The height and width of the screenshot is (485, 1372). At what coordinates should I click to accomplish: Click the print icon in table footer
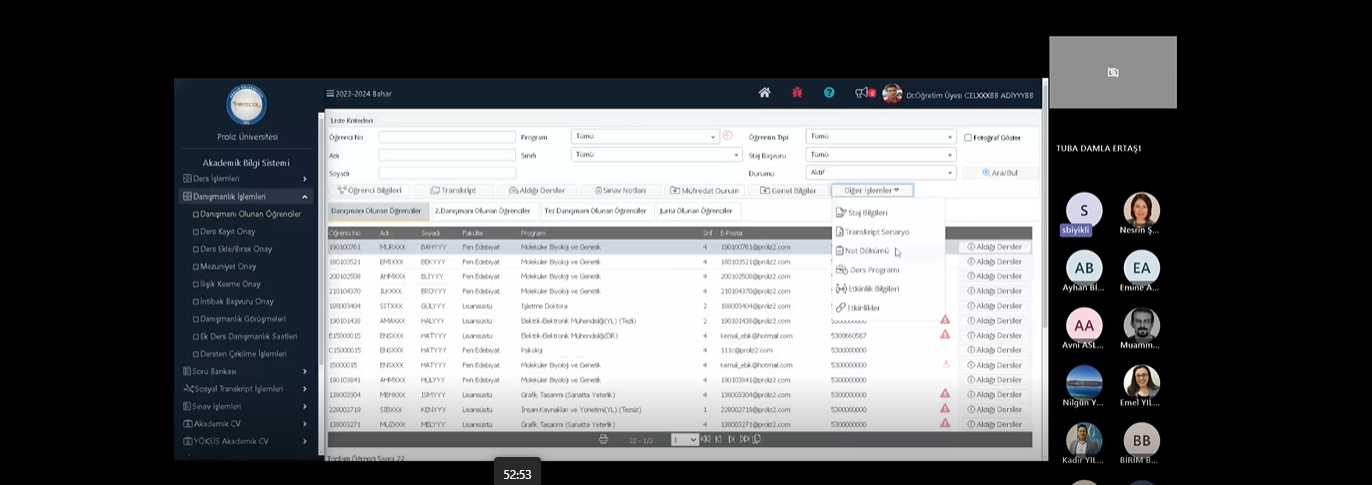coord(603,439)
